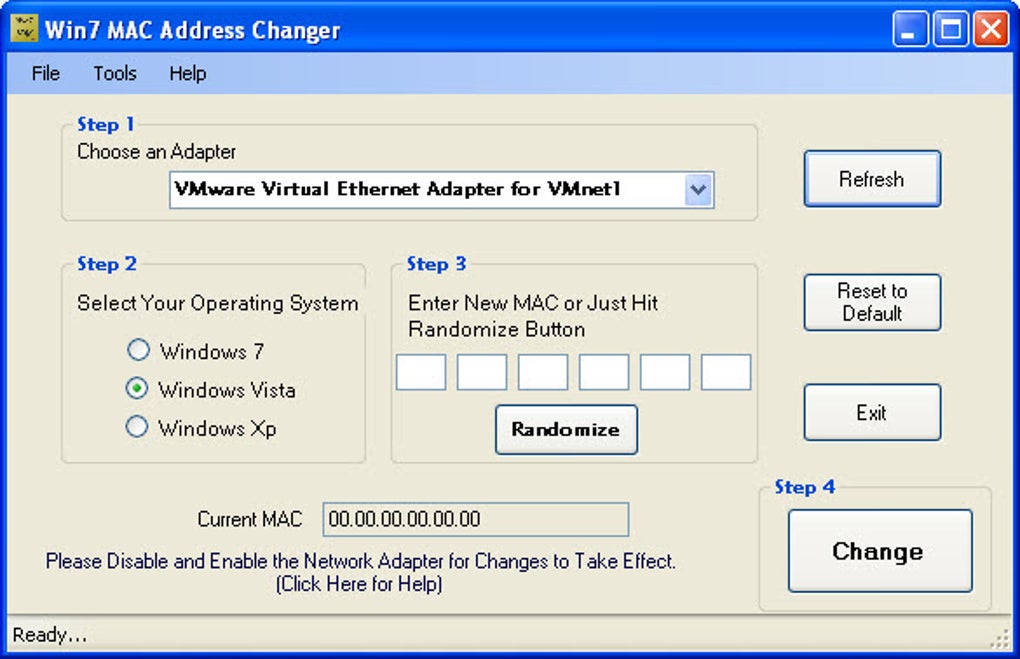This screenshot has height=659, width=1020.
Task: Focus the fifth MAC octet field
Action: 665,372
